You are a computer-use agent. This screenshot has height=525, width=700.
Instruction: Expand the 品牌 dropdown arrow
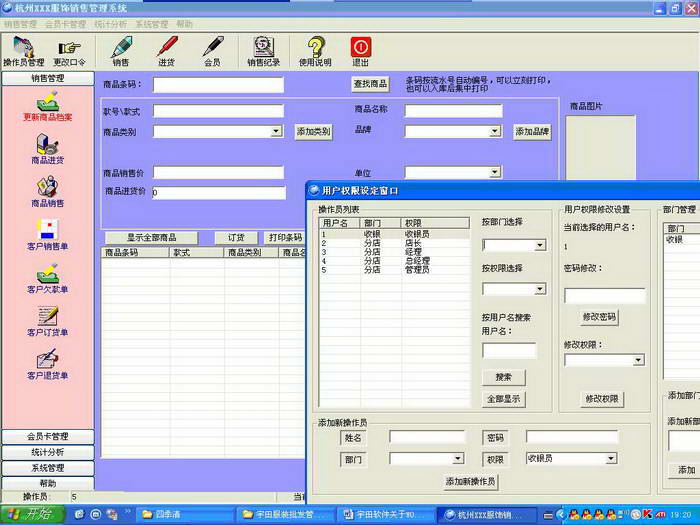coord(495,131)
